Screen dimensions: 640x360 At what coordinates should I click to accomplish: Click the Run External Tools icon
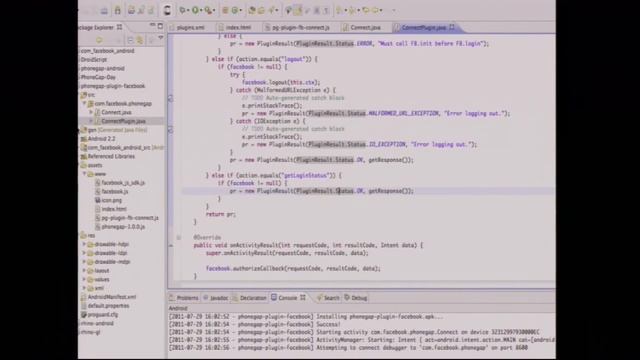coord(208,10)
